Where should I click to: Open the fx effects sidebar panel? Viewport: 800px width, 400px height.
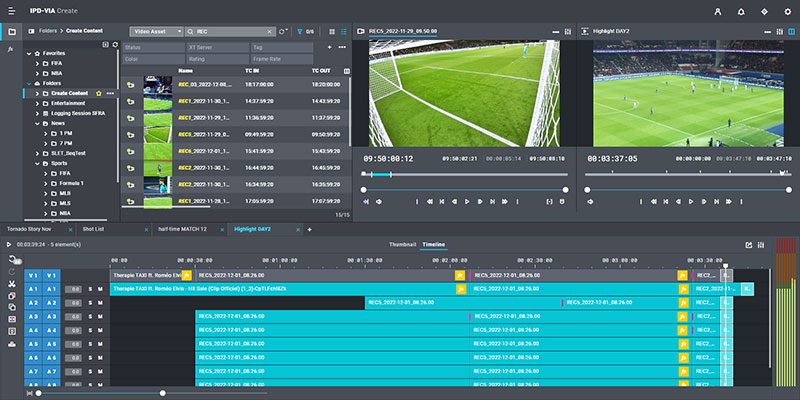coord(11,49)
